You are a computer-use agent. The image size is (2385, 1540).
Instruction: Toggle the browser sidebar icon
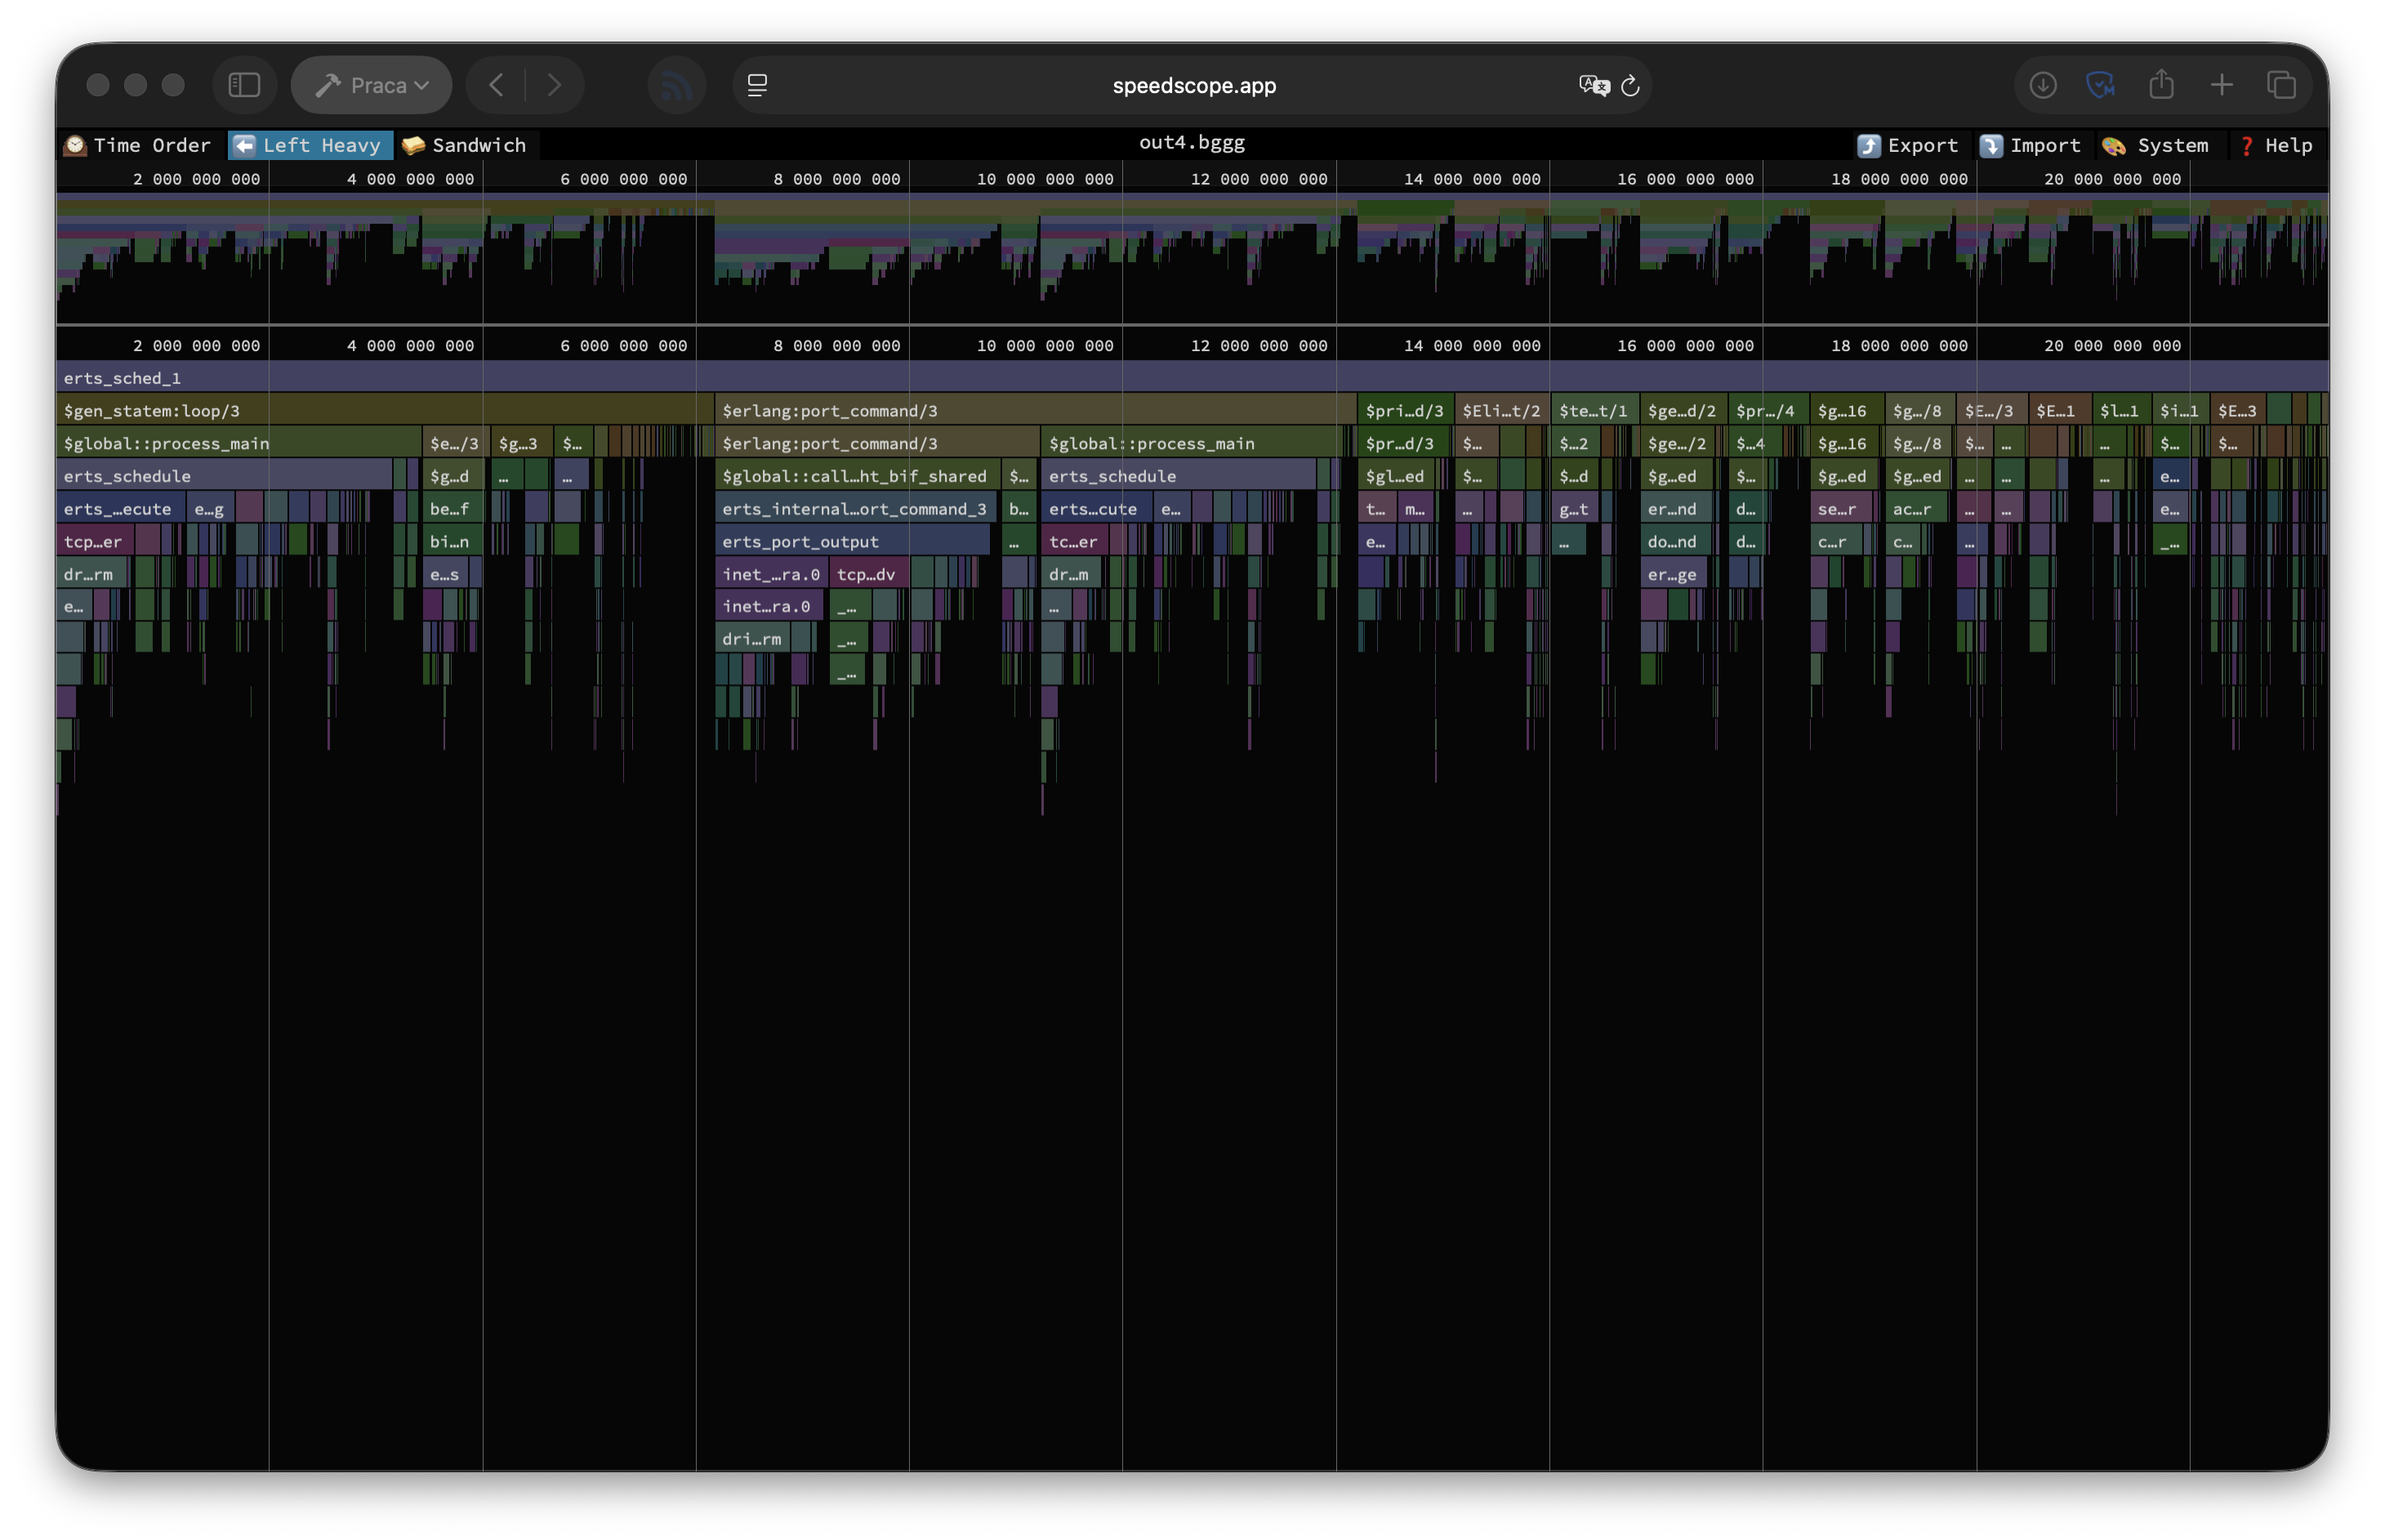[244, 85]
